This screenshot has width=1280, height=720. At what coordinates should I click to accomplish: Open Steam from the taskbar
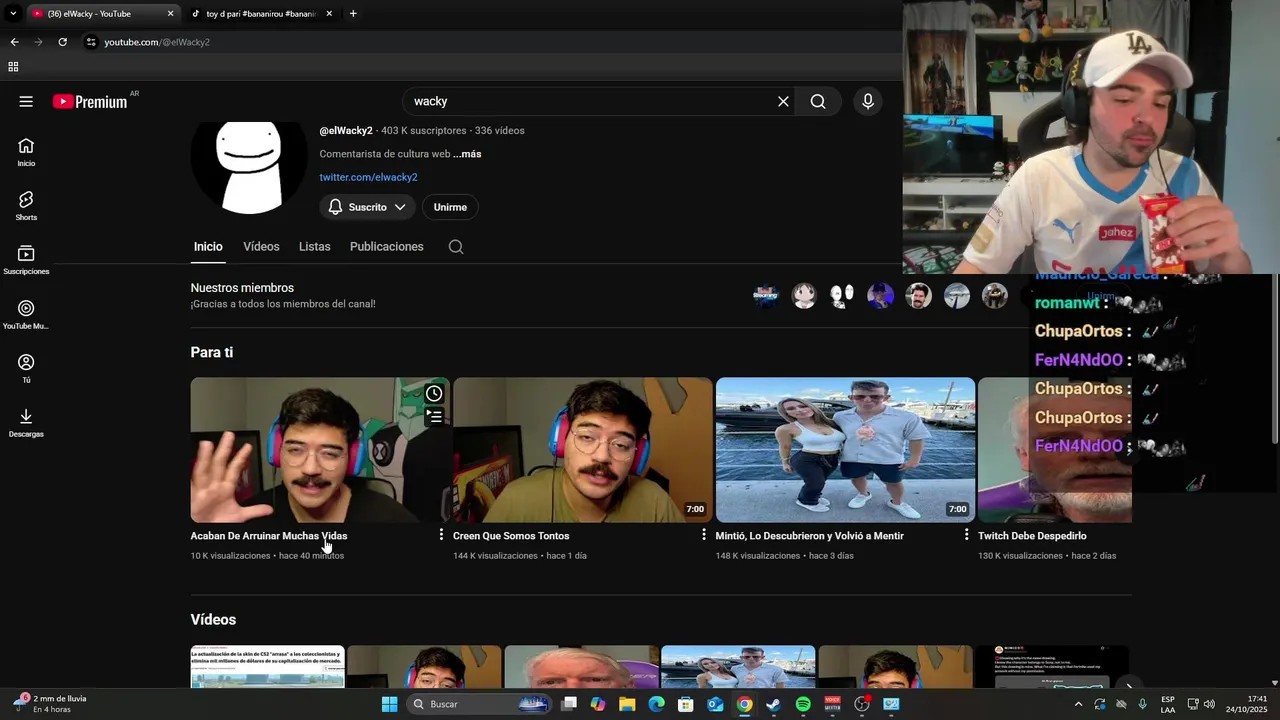point(773,704)
